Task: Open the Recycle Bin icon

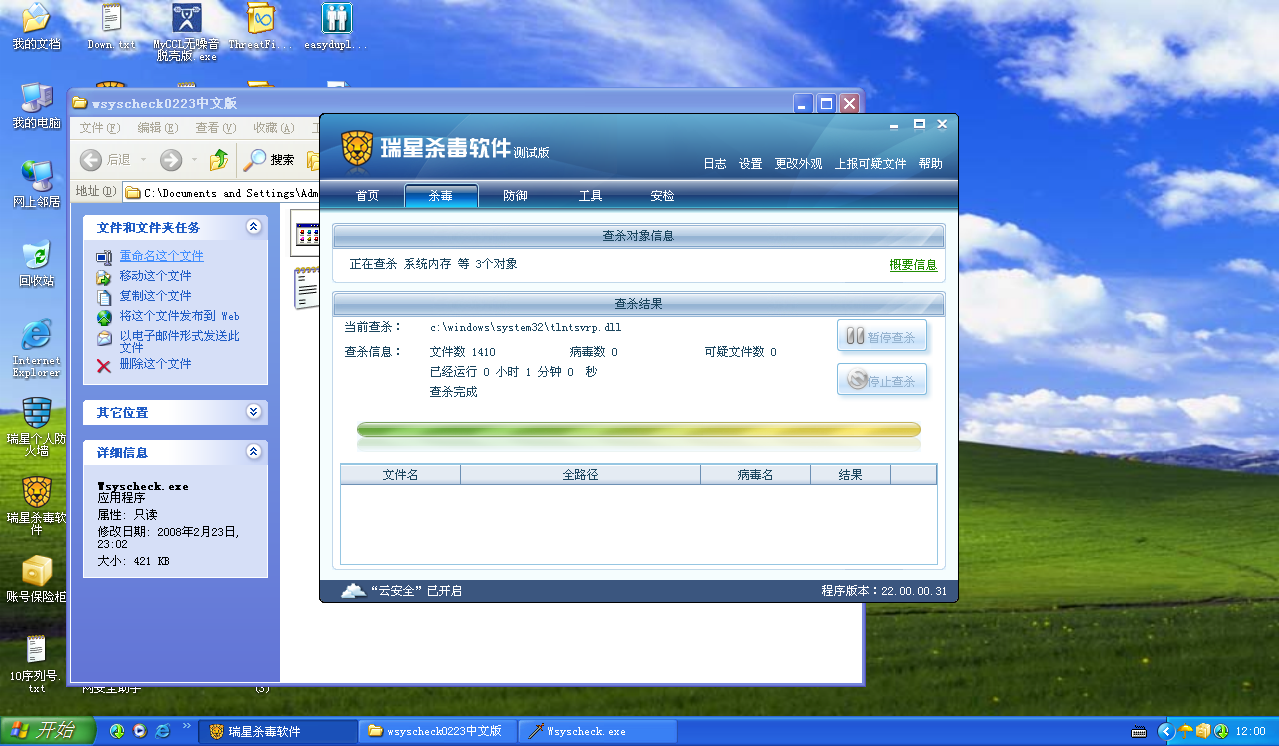Action: click(36, 263)
